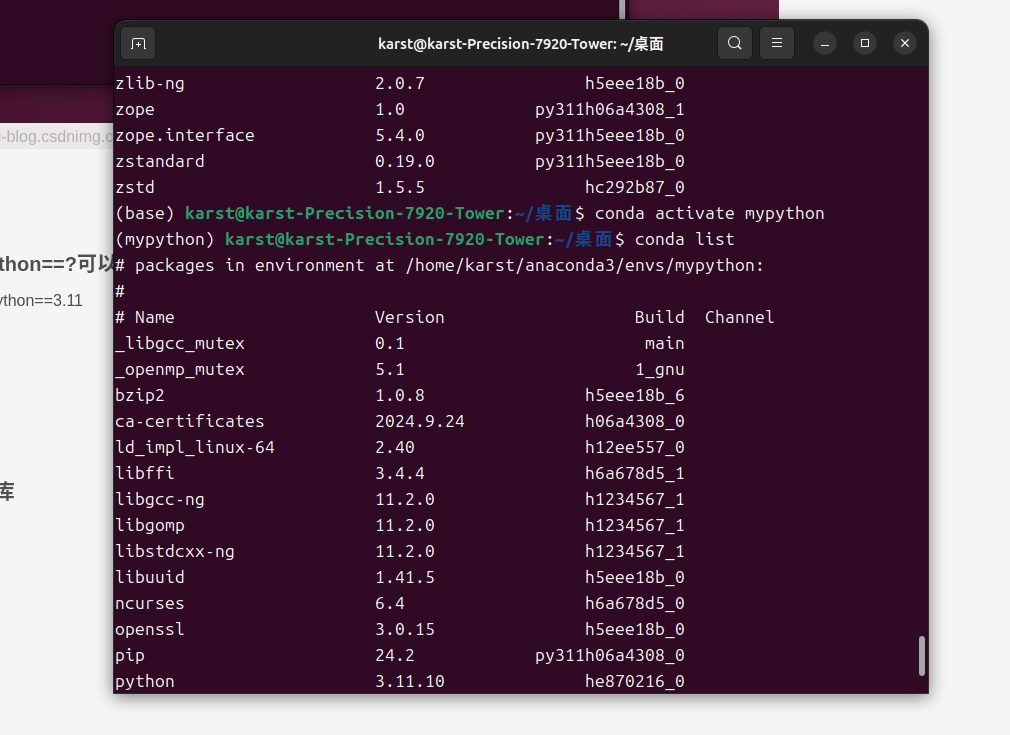Click the 'zlib-ng' package name

click(x=149, y=84)
